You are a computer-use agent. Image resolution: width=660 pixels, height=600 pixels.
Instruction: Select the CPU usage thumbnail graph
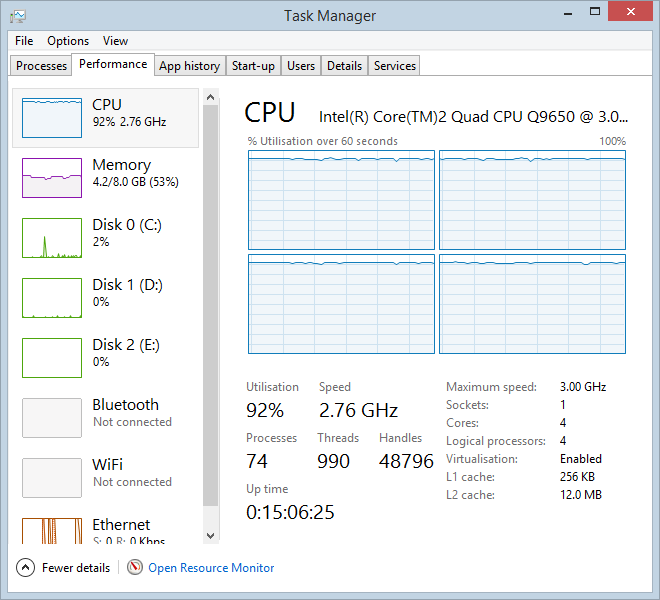pos(52,118)
